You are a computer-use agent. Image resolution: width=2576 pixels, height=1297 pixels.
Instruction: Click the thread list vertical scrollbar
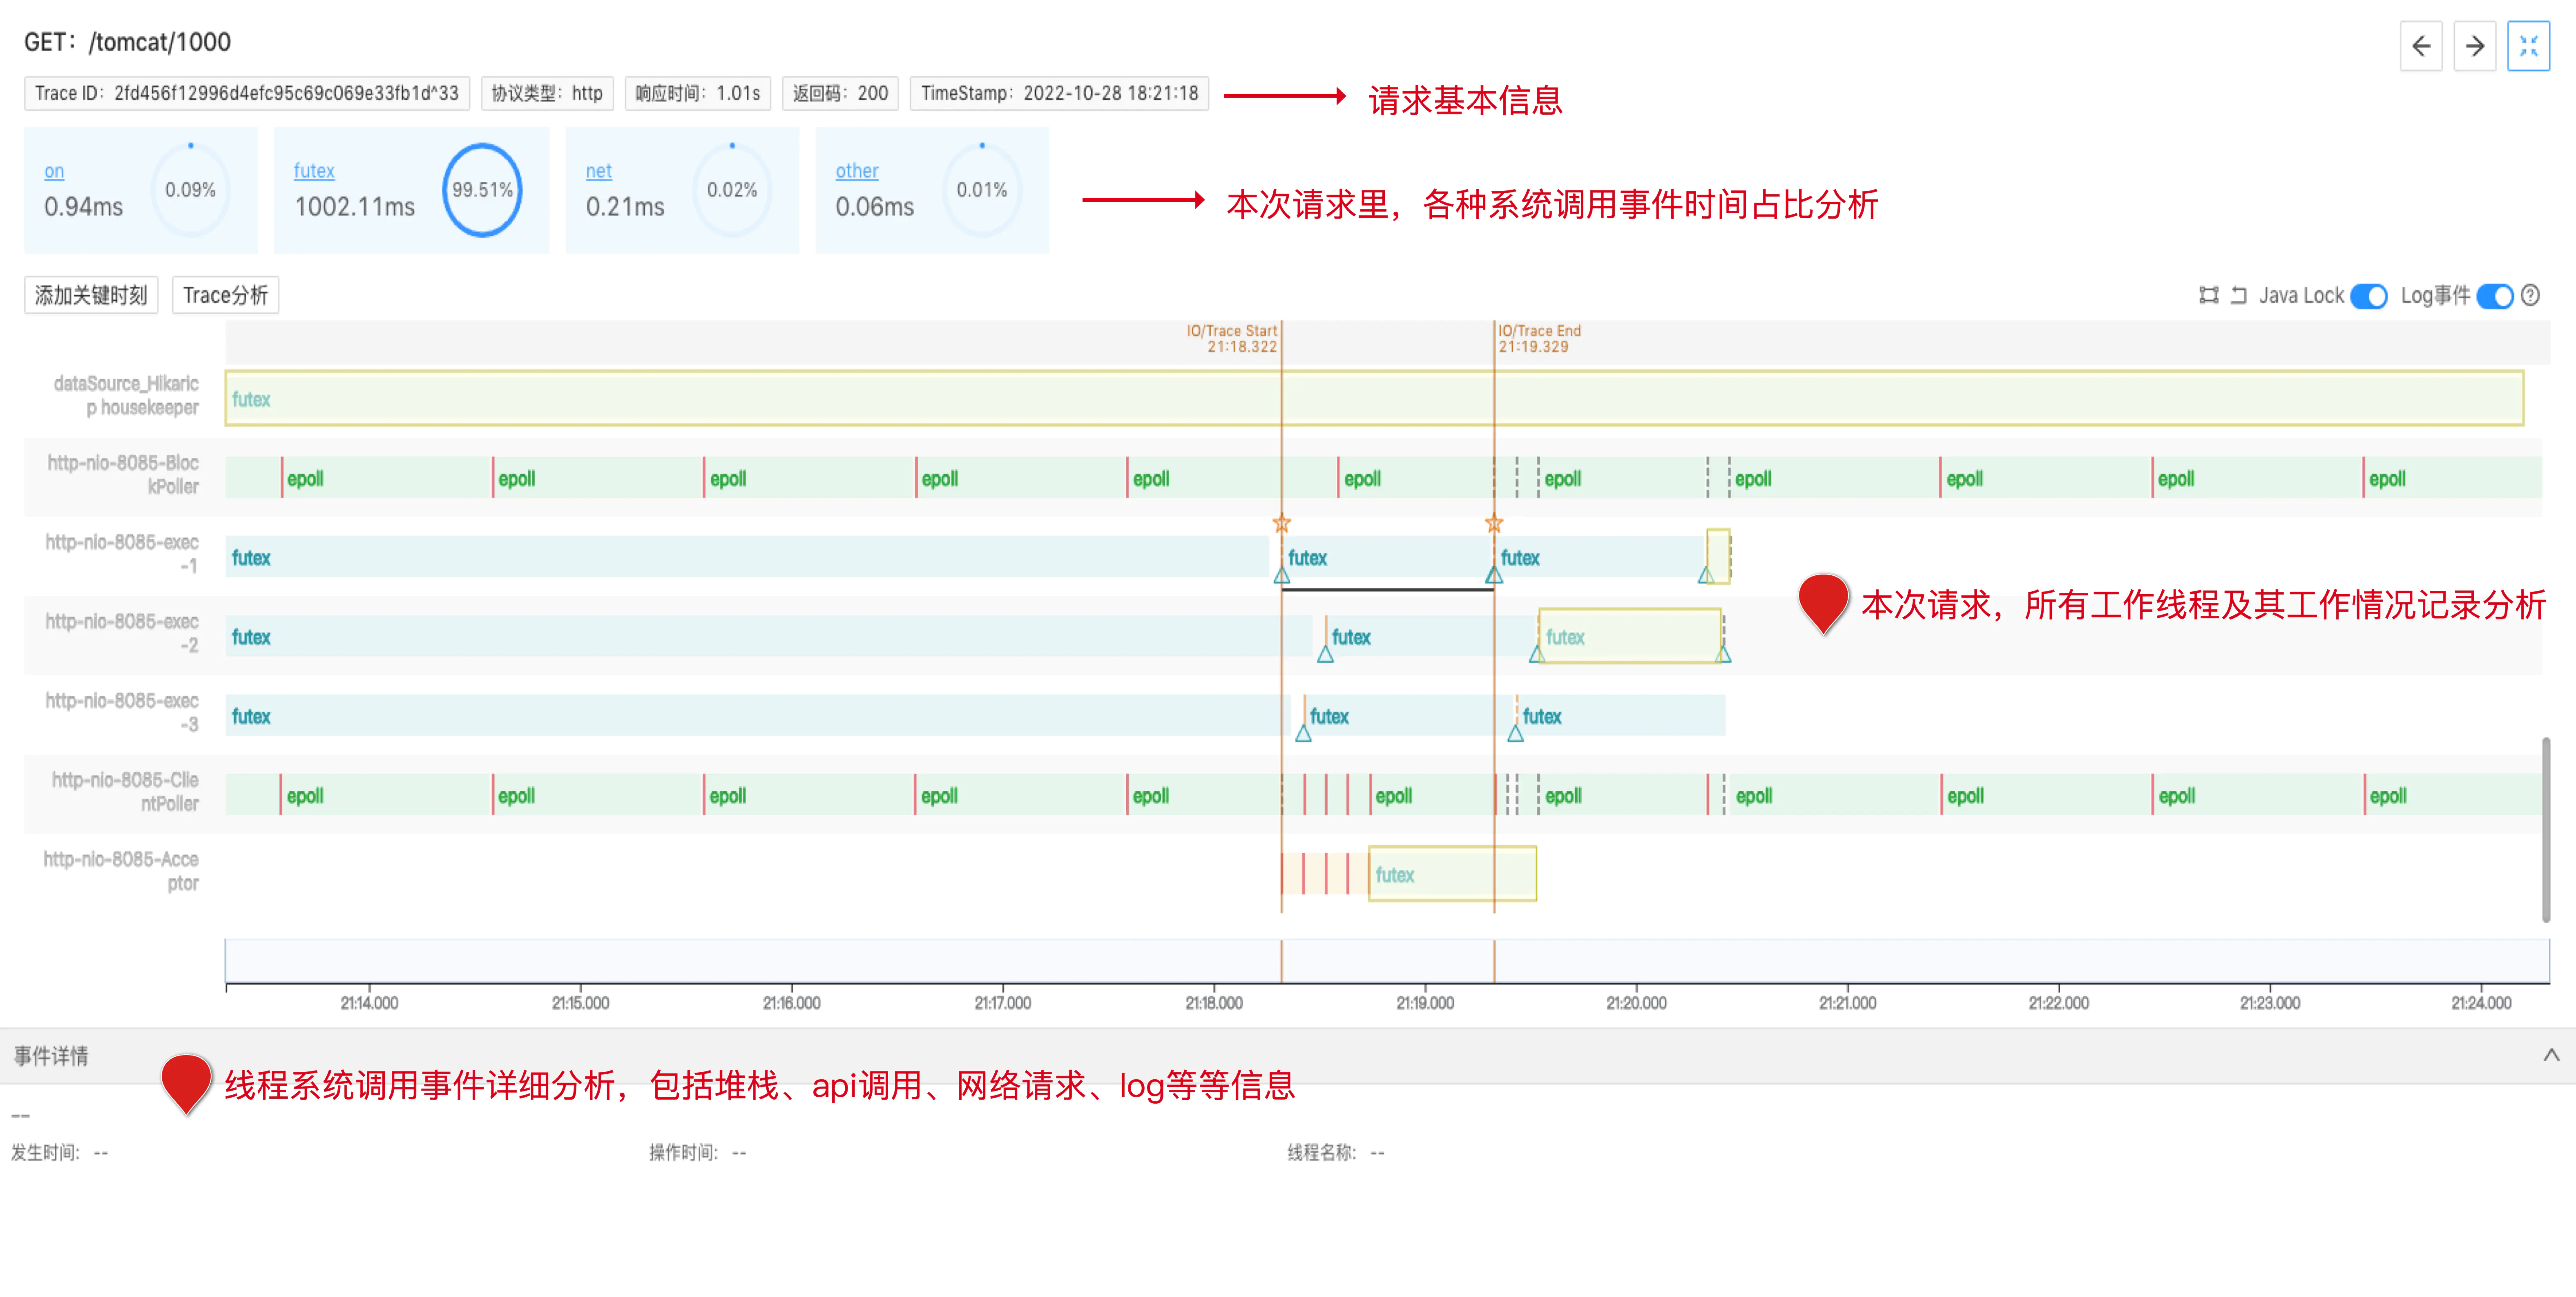click(x=2546, y=830)
